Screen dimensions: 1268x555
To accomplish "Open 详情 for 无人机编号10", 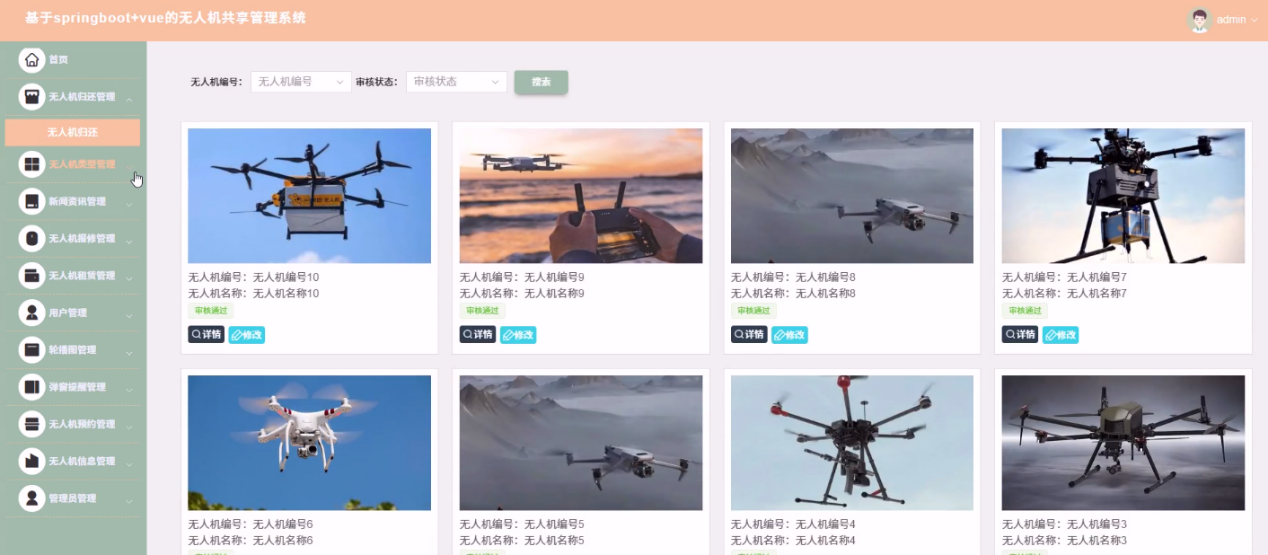I will pos(206,335).
